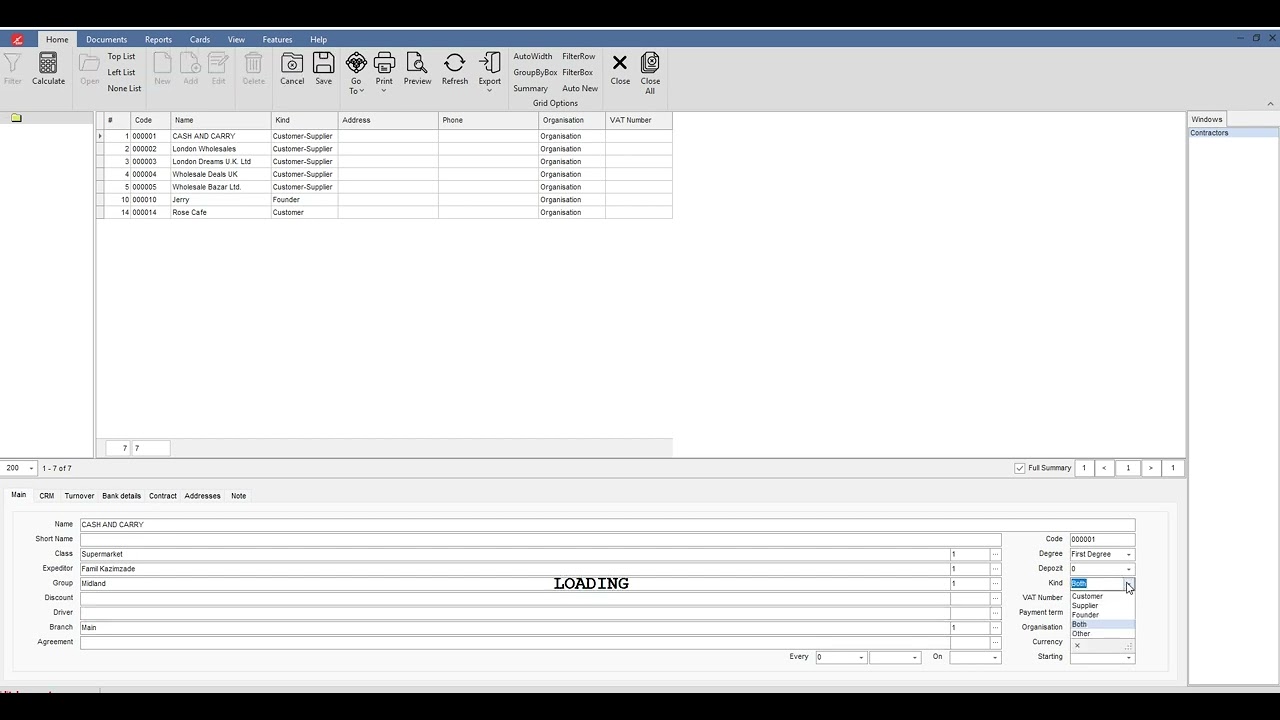Switch to the Addresses tab
Image resolution: width=1280 pixels, height=720 pixels.
pyautogui.click(x=202, y=496)
